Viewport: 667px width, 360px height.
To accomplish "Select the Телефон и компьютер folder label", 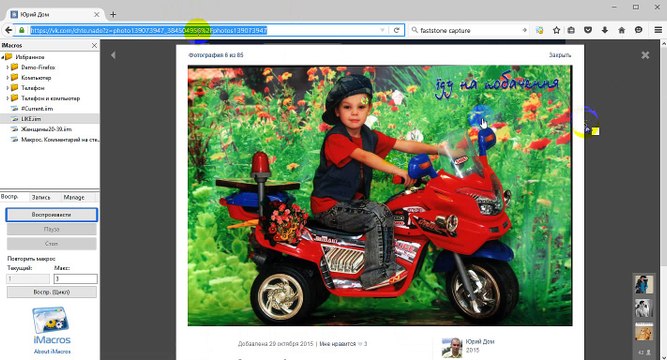I will [x=51, y=98].
